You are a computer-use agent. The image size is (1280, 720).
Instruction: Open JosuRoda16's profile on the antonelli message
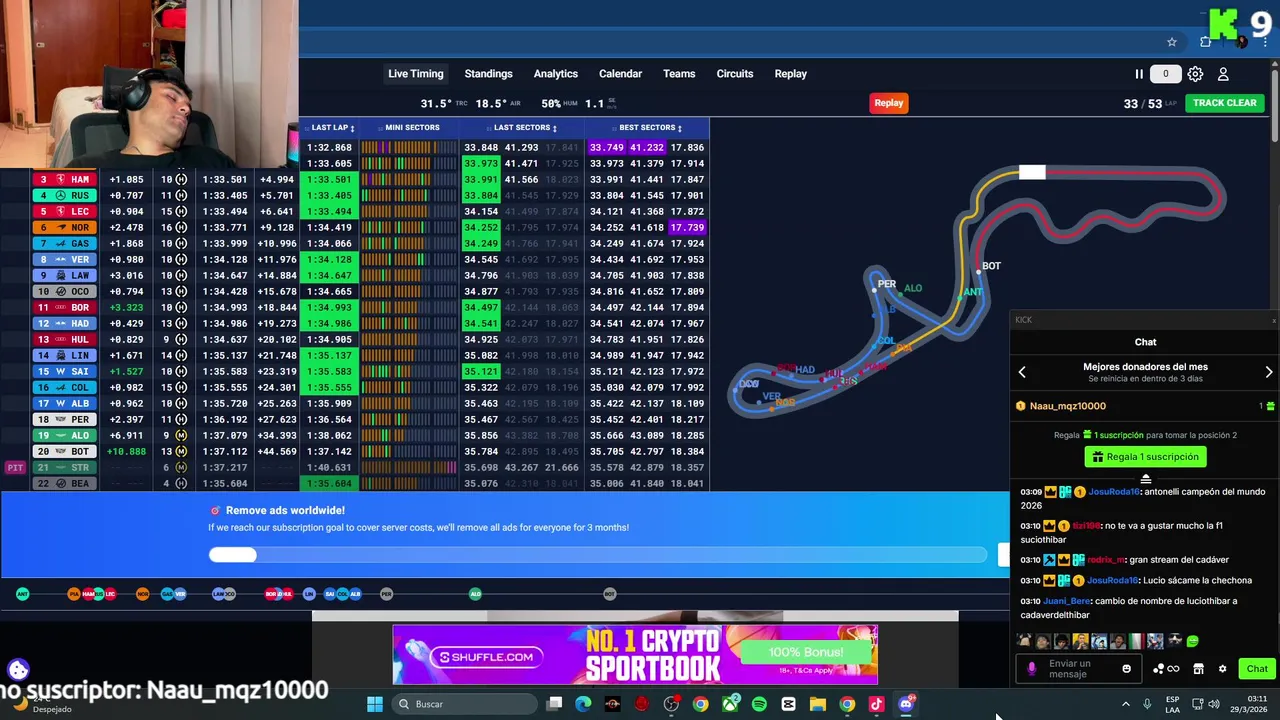point(1113,492)
